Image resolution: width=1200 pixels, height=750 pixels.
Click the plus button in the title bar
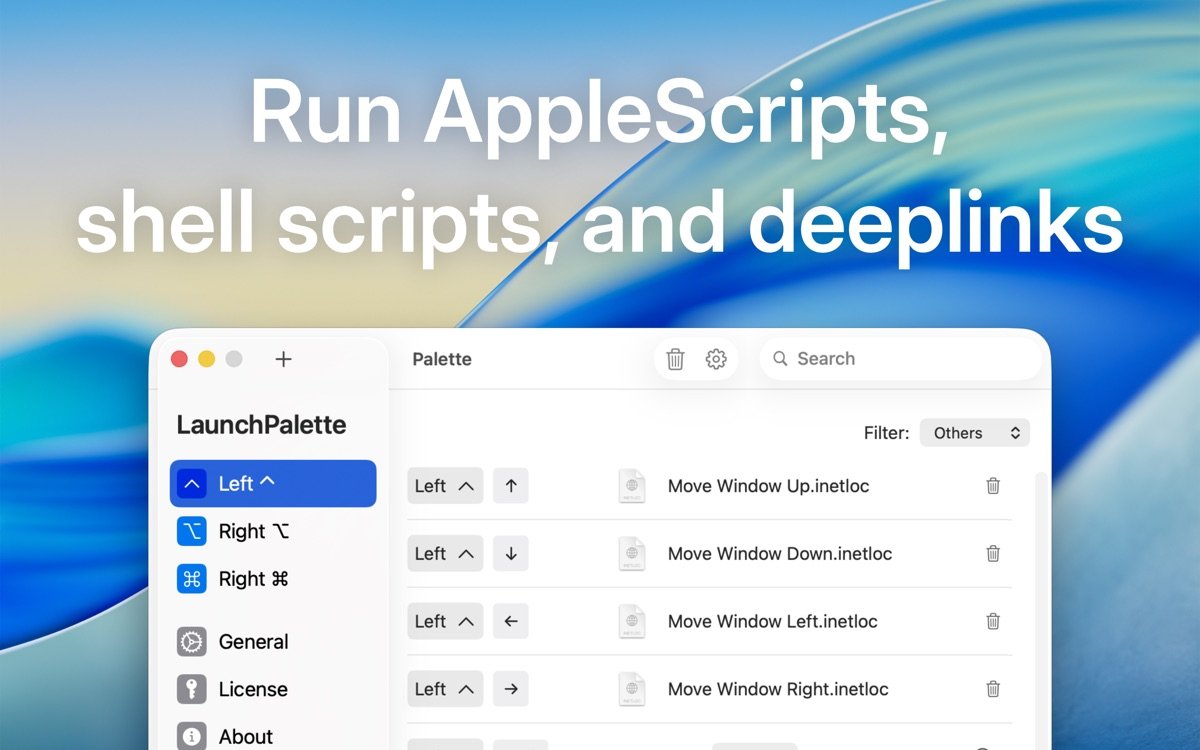(283, 359)
